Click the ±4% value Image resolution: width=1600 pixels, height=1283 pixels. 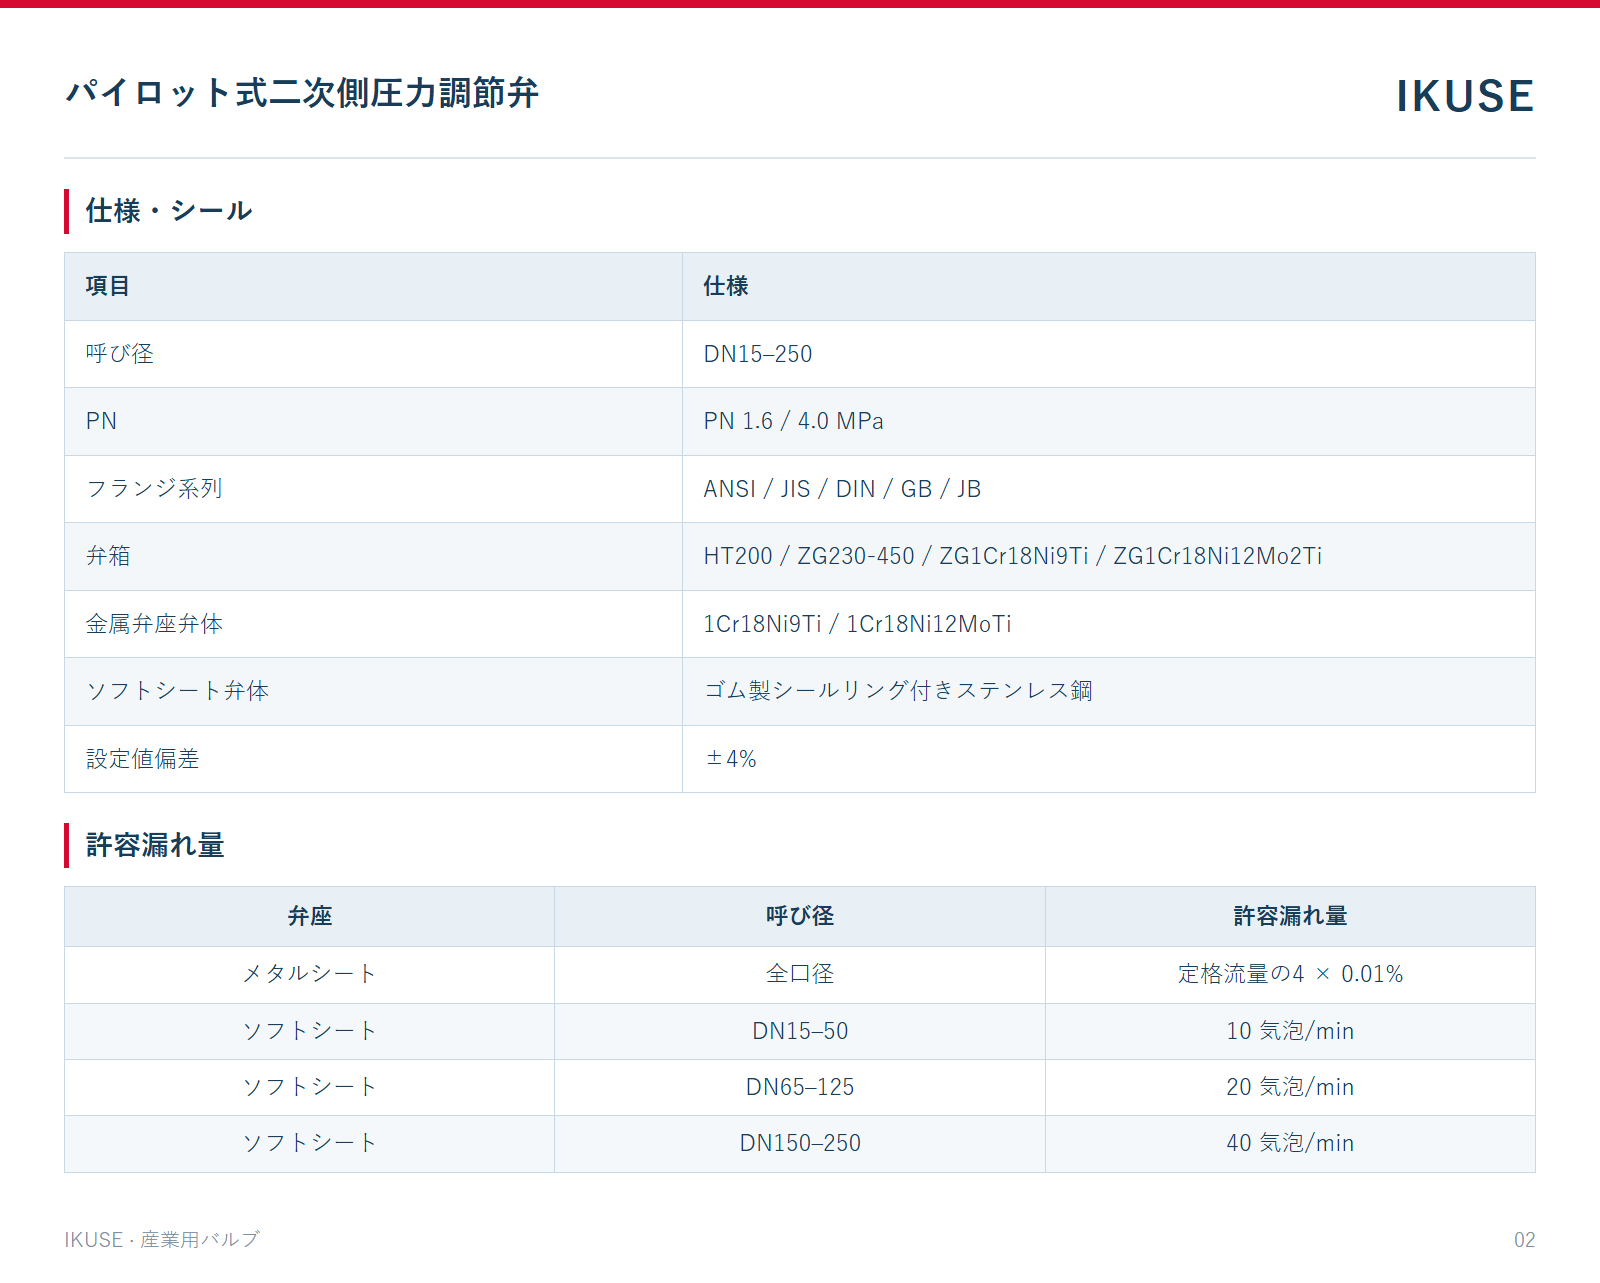731,759
